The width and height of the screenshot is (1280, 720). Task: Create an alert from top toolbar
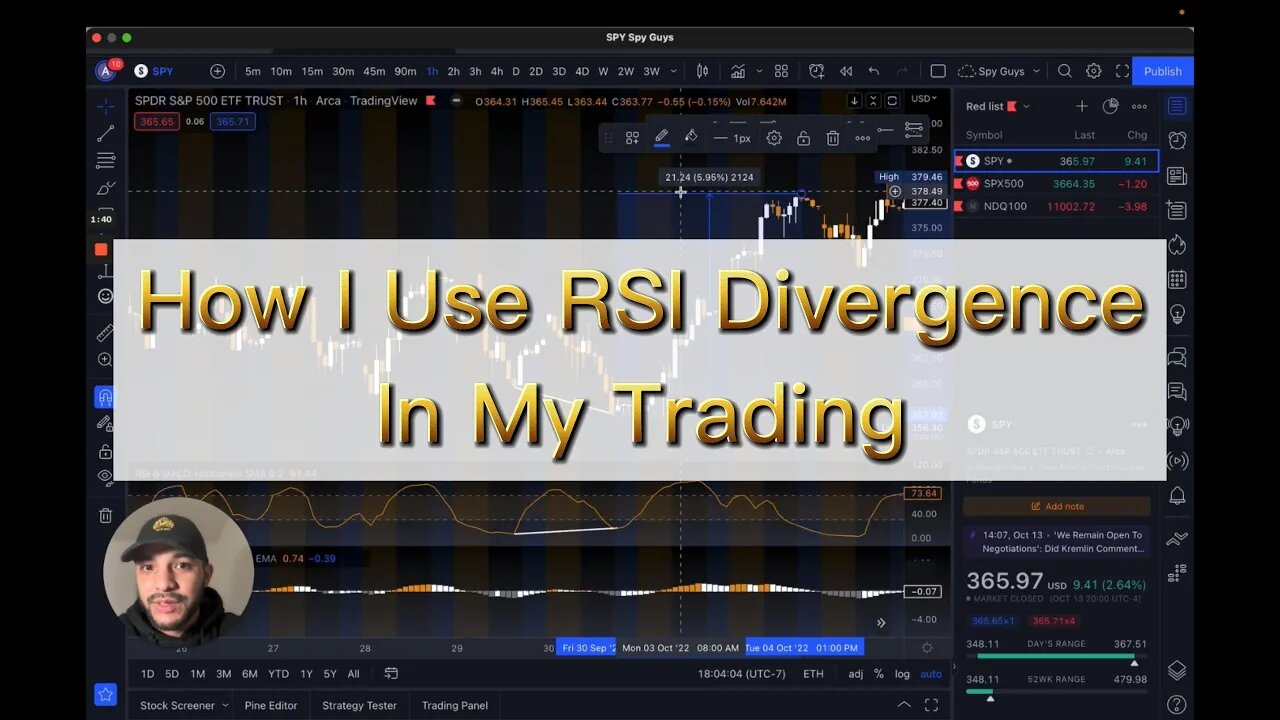tap(817, 71)
